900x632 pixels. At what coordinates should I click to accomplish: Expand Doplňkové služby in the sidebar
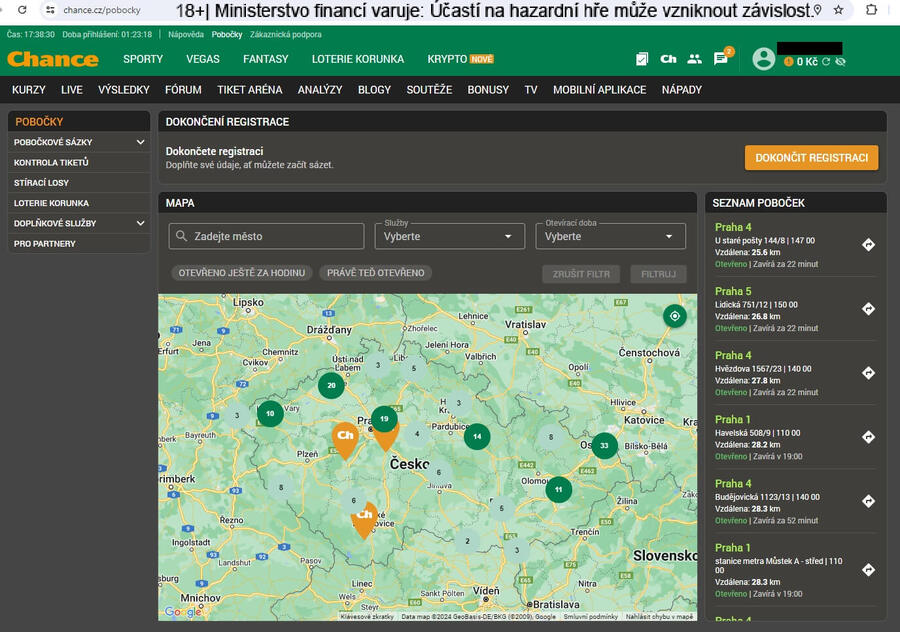tap(79, 223)
